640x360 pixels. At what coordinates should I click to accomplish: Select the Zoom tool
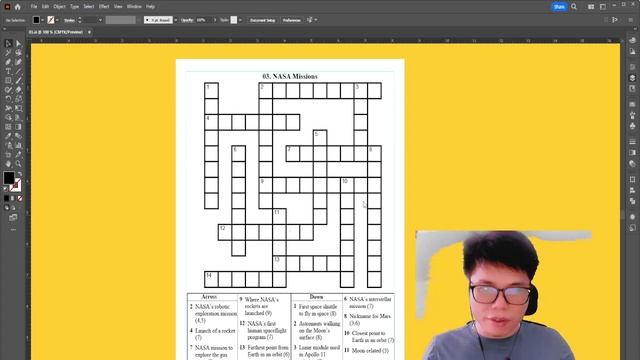(18, 164)
